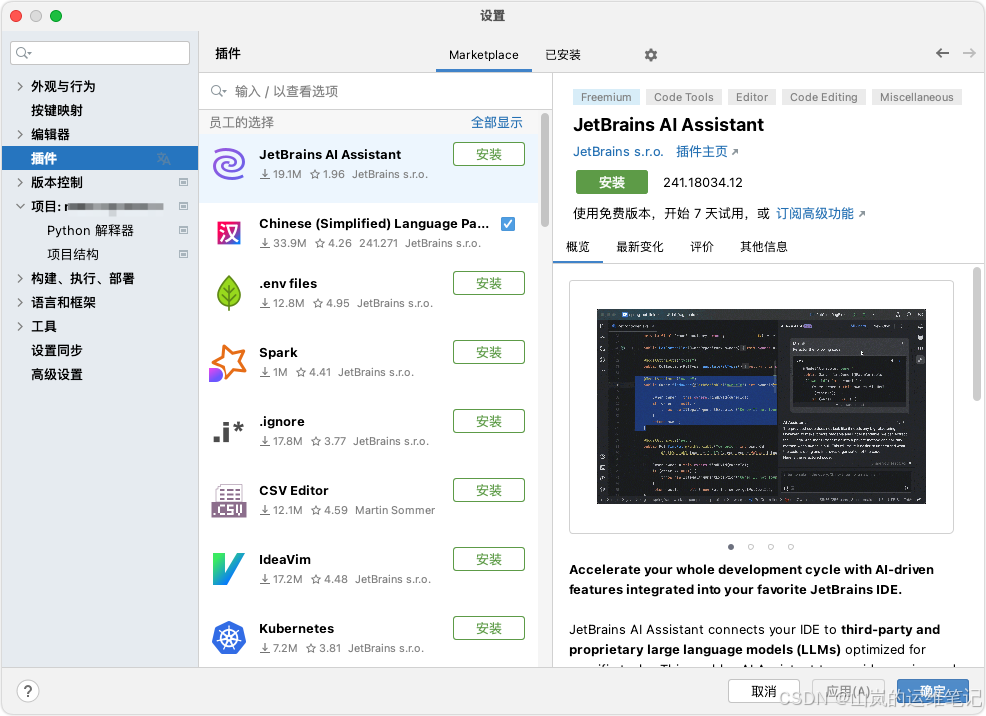Screen dimensions: 986x716
Task: Click the 全部显示 link
Action: [x=497, y=123]
